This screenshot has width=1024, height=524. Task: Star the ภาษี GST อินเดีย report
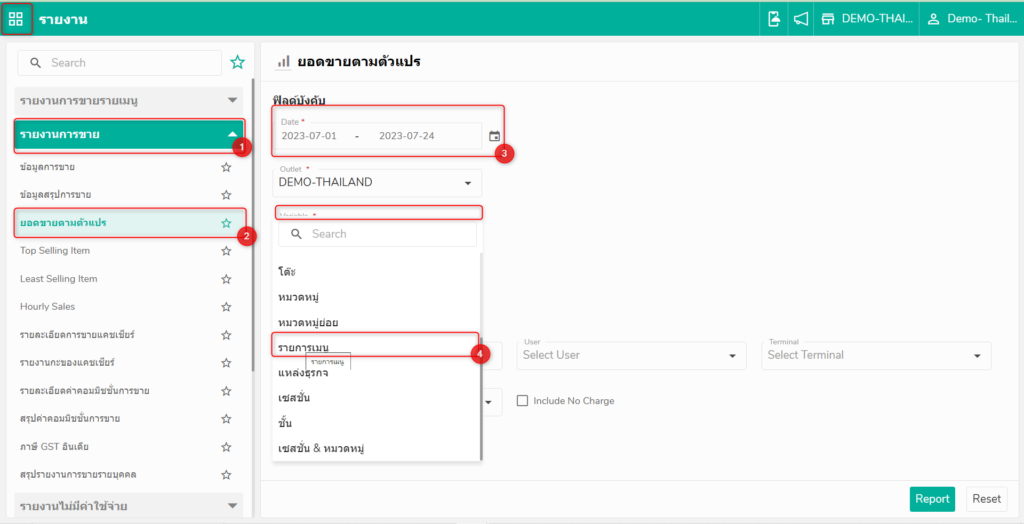[226, 447]
